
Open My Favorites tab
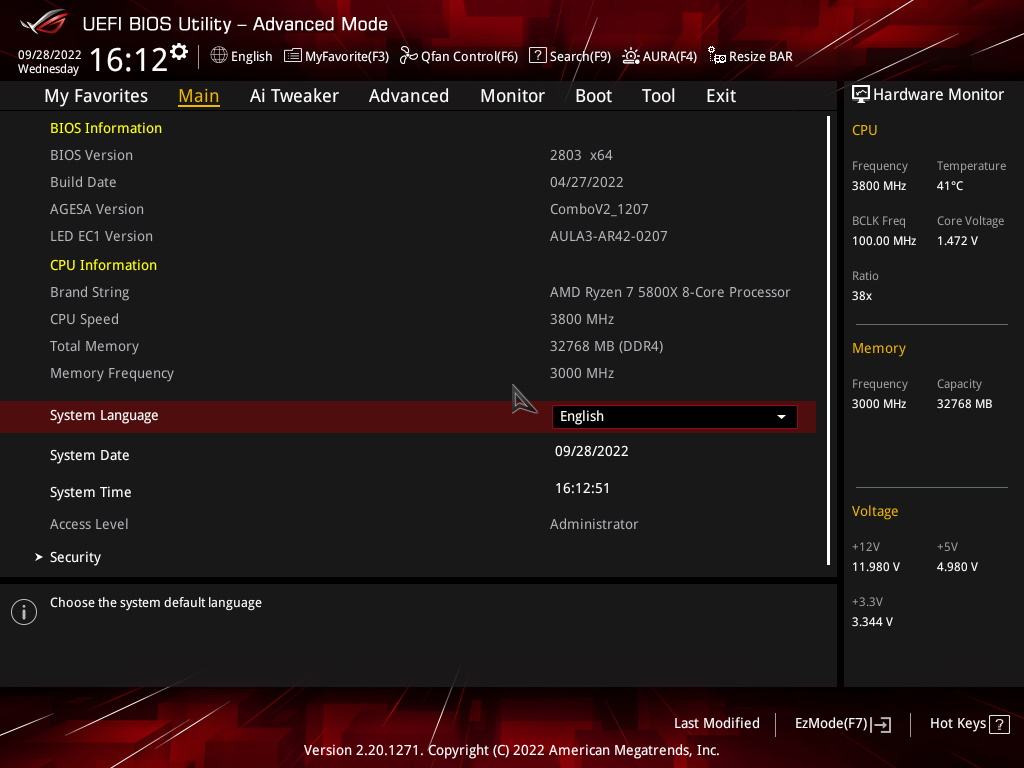click(x=96, y=96)
